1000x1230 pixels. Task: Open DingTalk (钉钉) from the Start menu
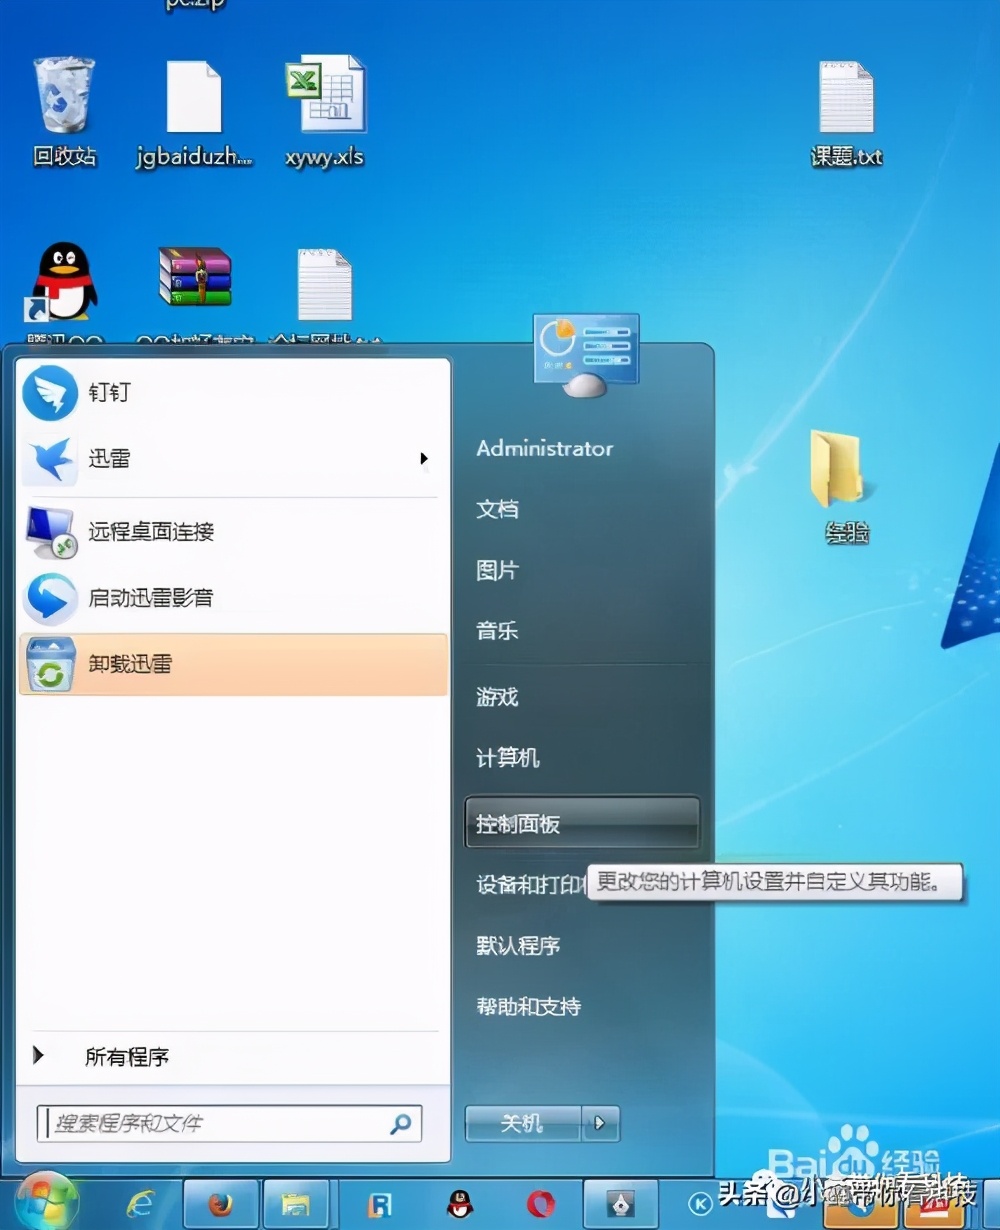click(110, 392)
